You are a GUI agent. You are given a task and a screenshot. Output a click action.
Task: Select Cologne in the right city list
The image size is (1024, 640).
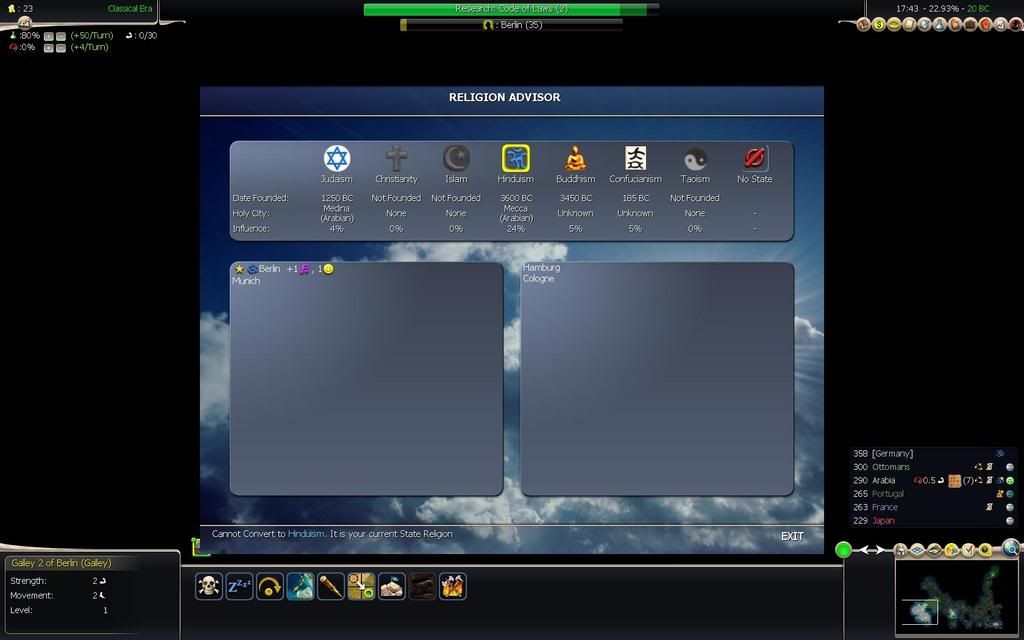539,279
